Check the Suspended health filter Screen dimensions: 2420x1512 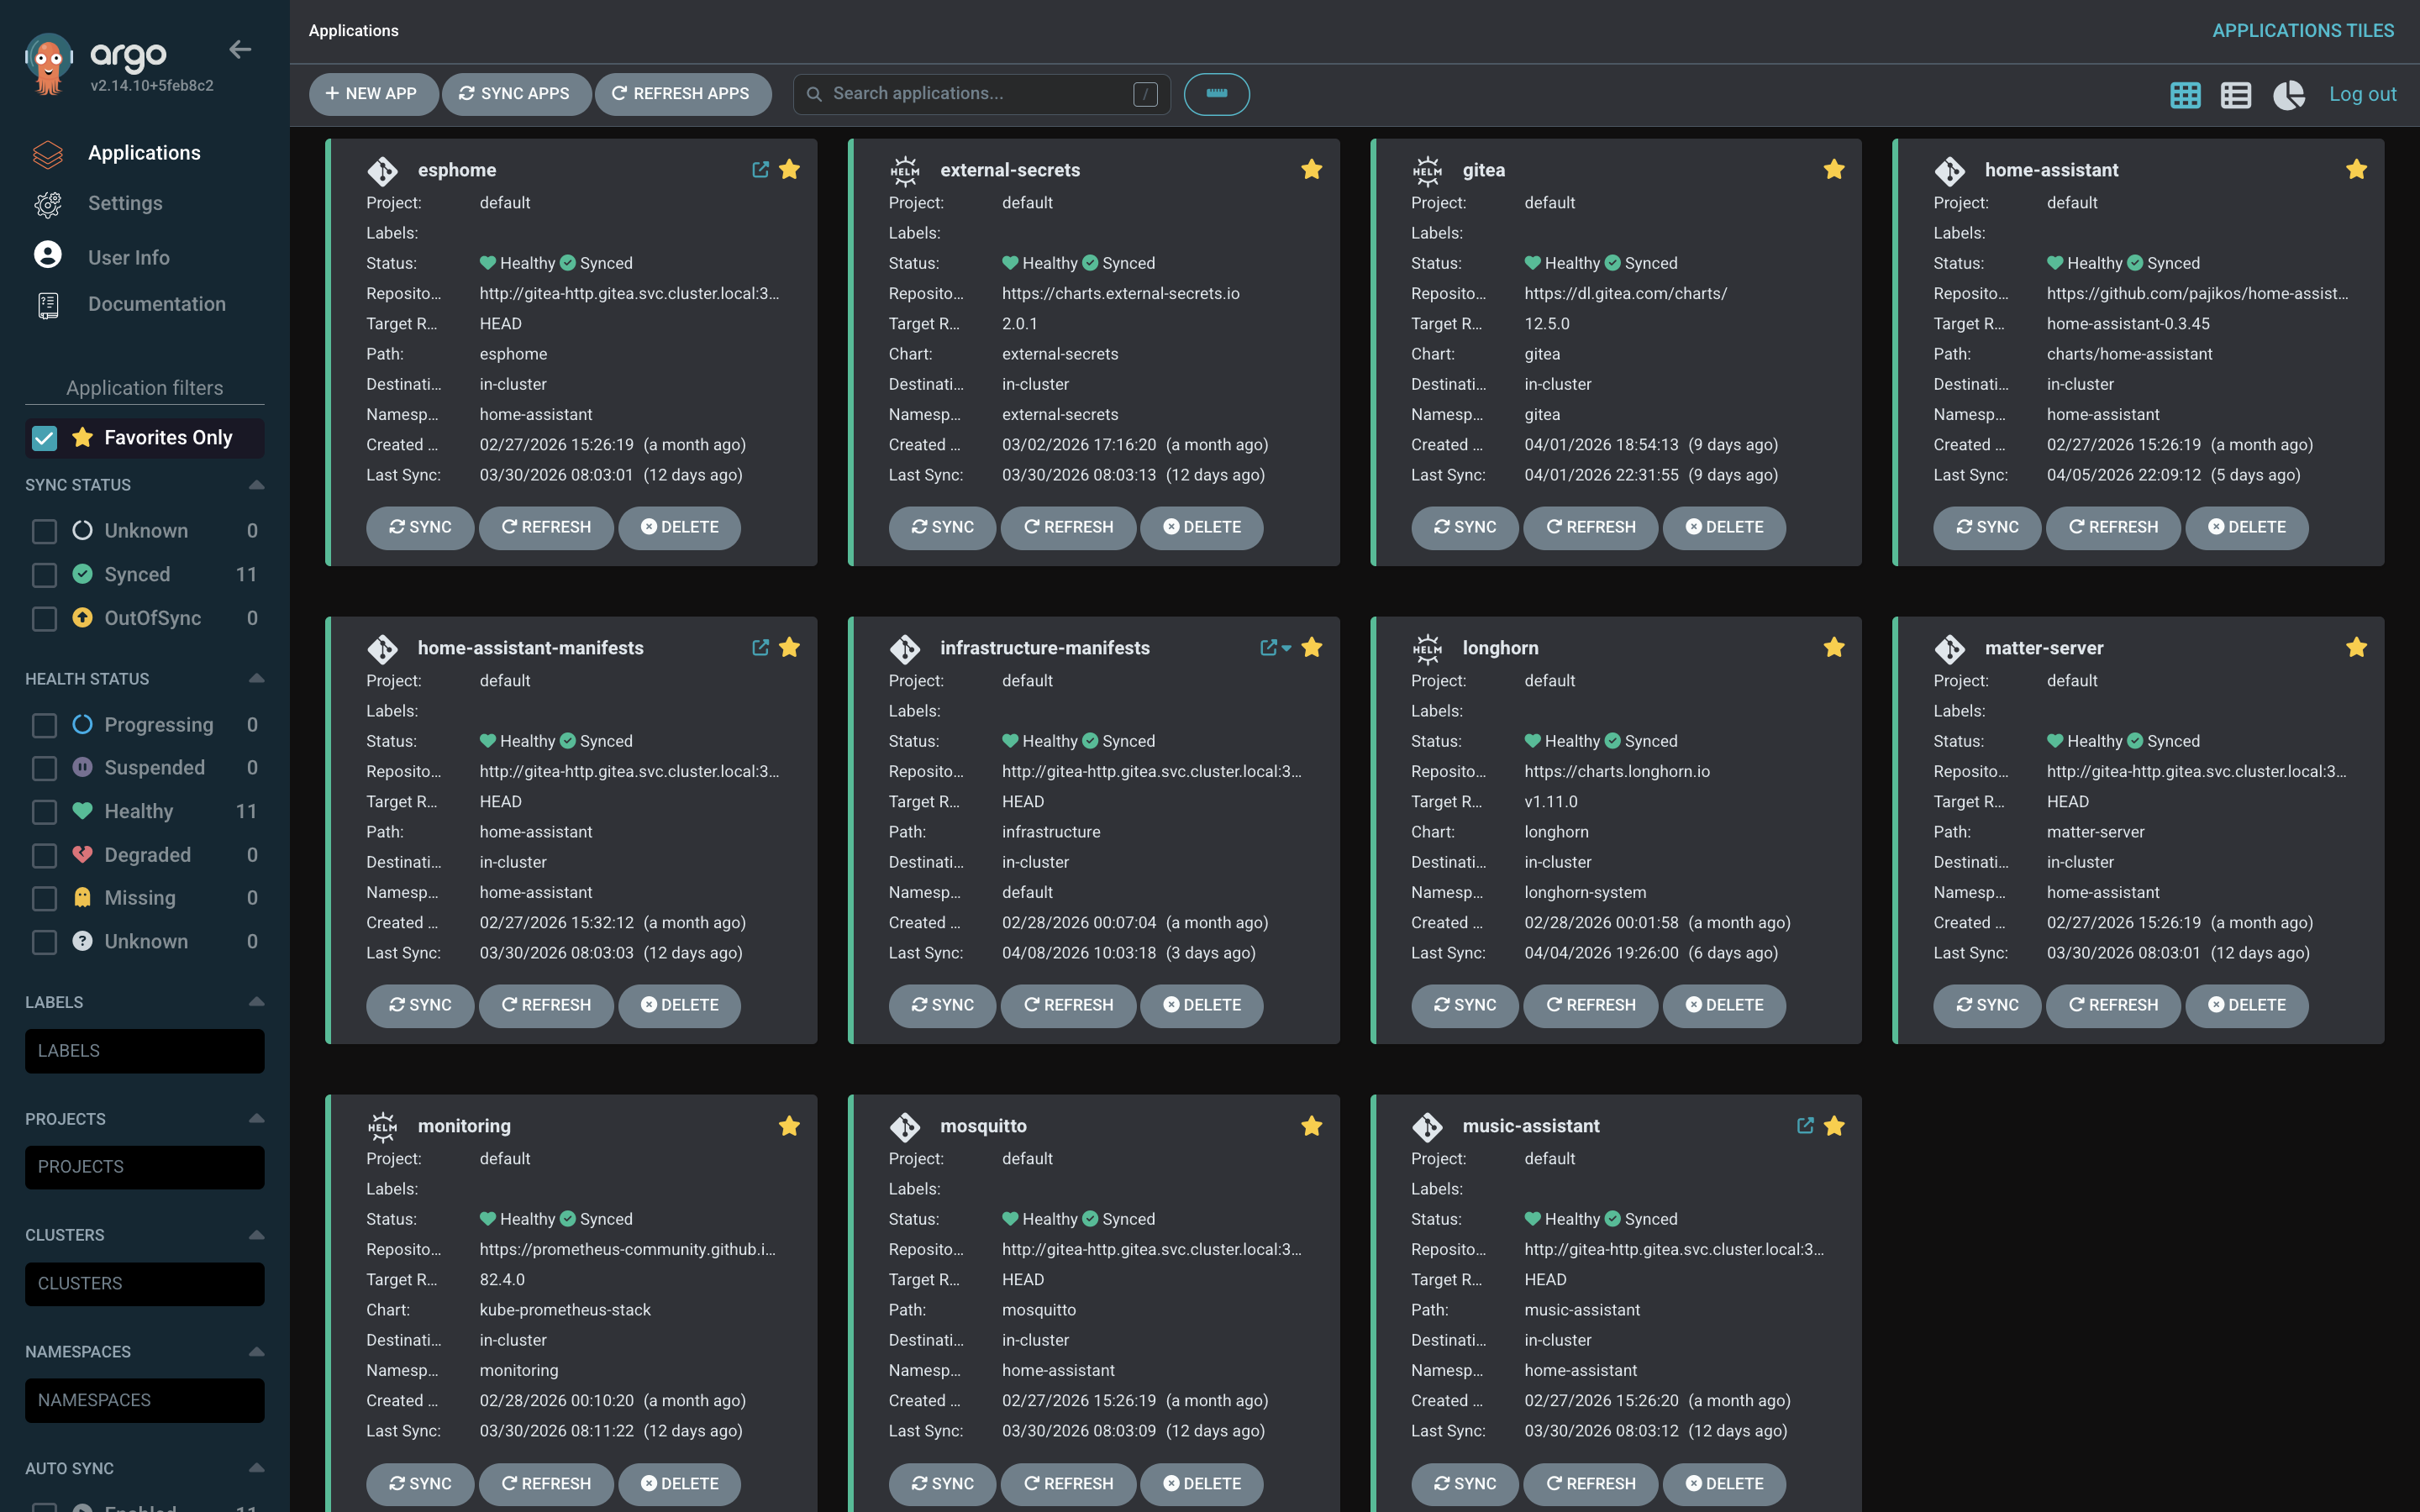tap(44, 768)
